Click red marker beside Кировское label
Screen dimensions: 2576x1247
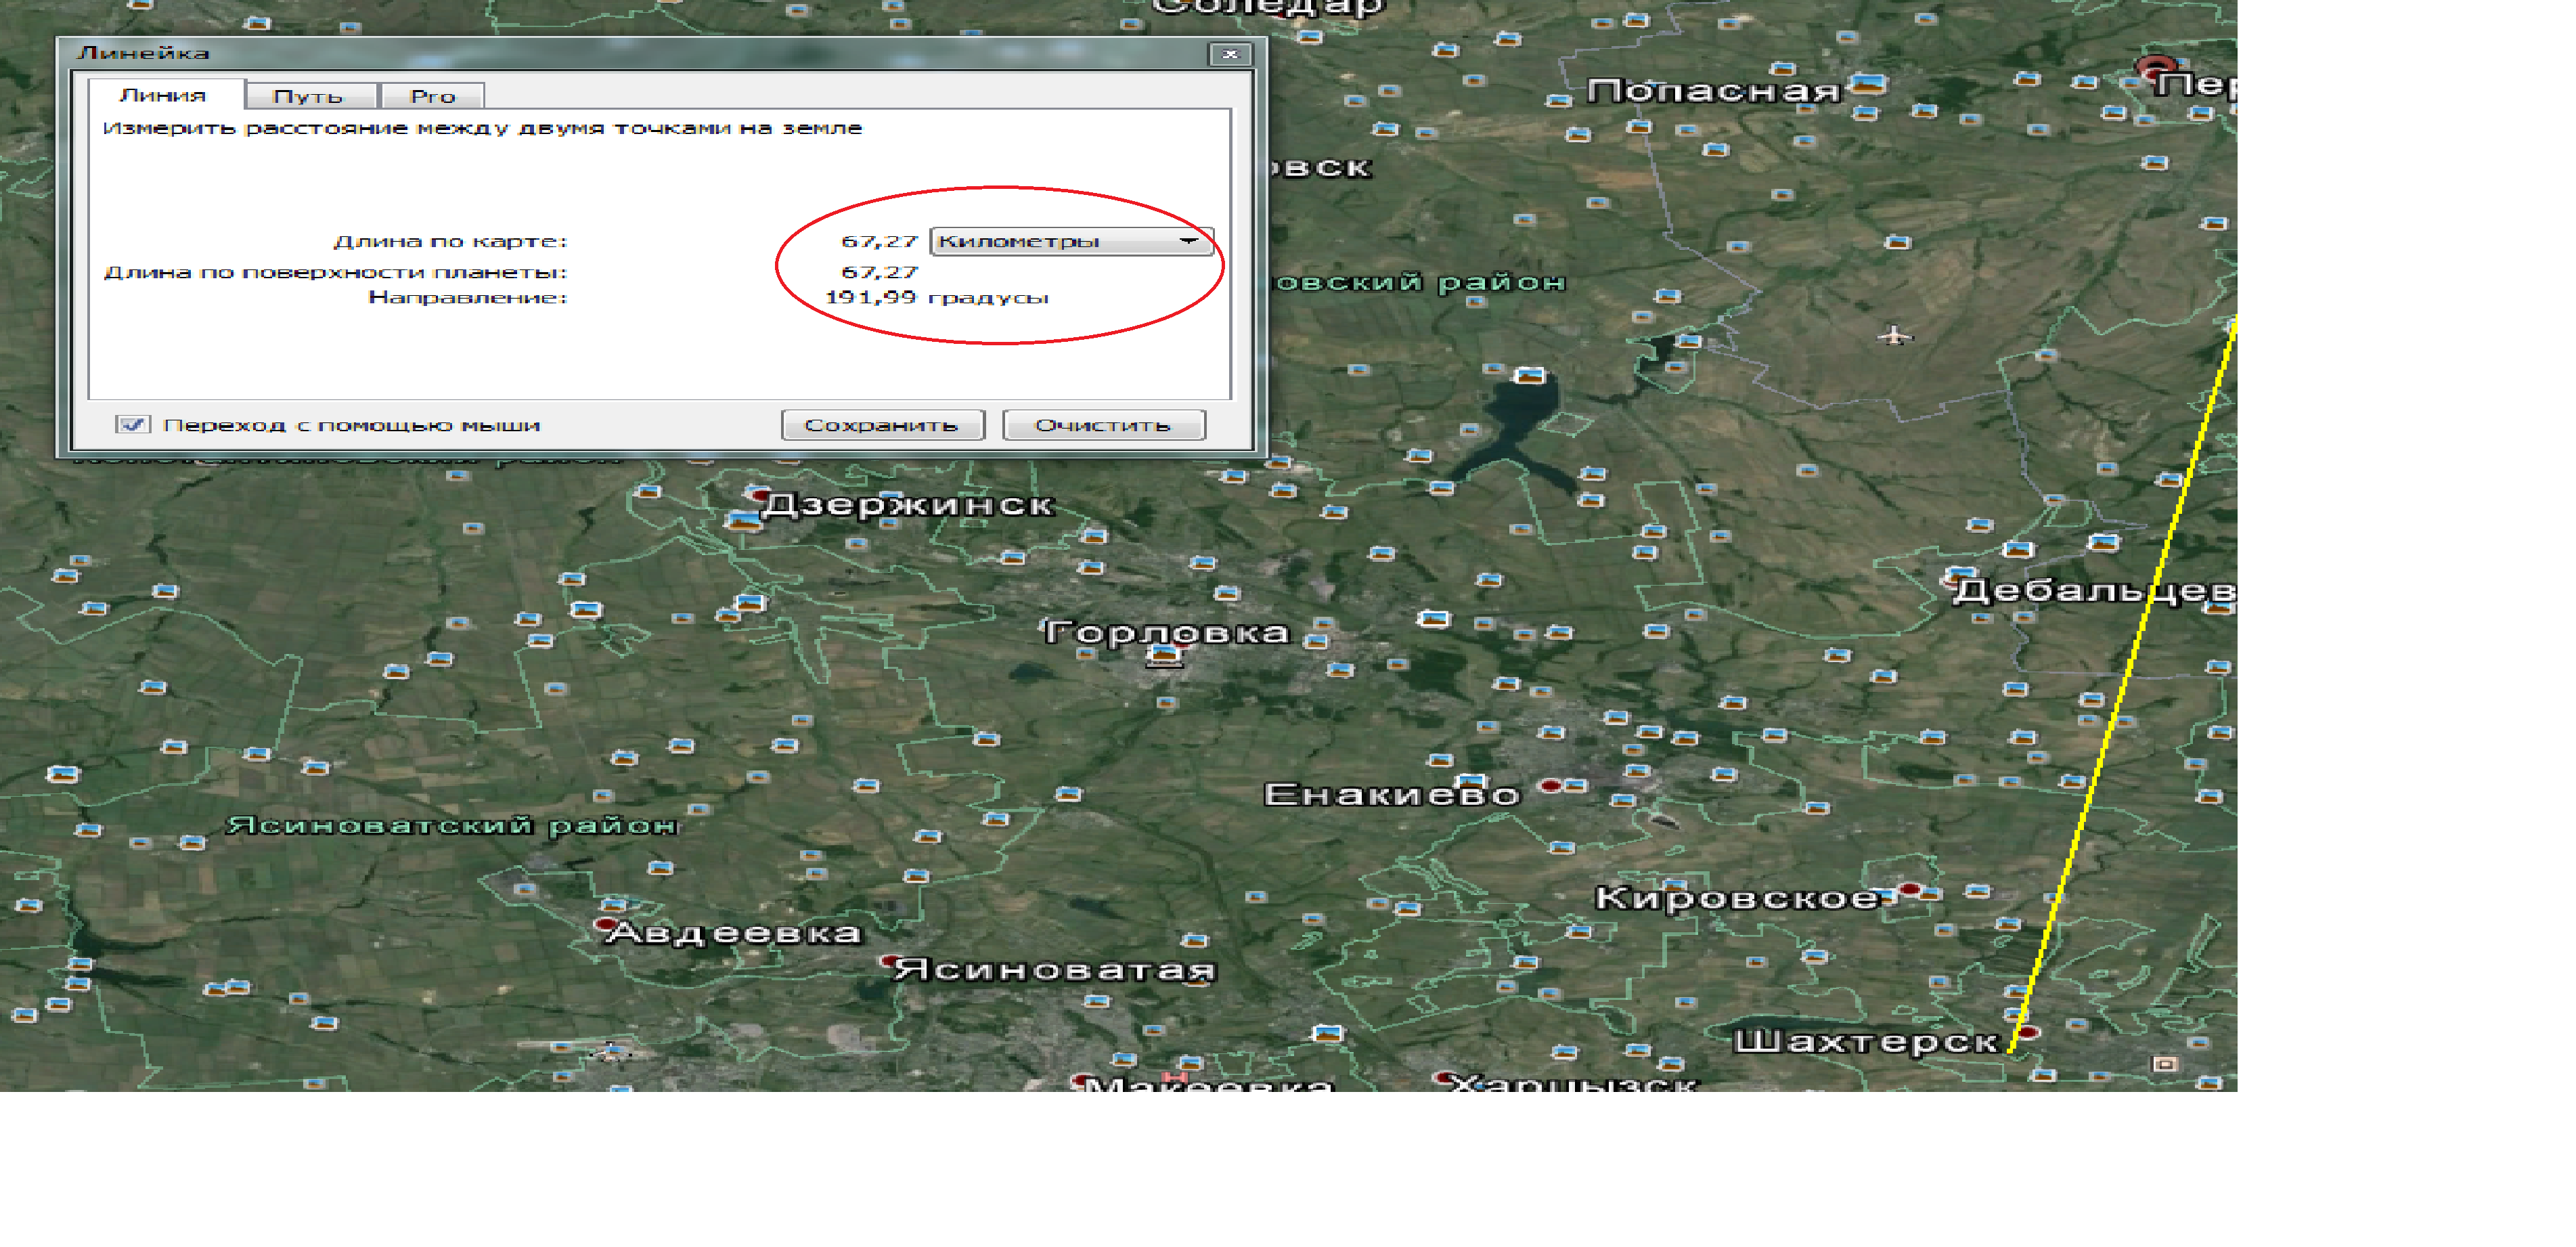tap(1909, 889)
